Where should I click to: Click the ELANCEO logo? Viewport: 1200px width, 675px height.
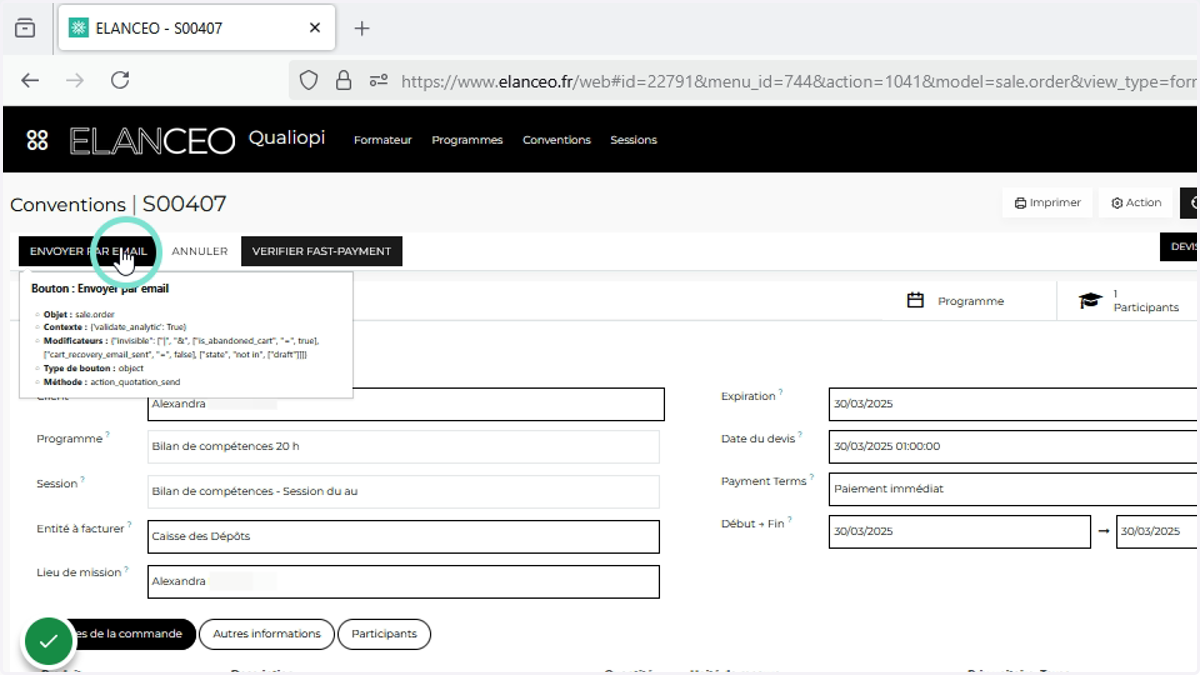pos(152,140)
